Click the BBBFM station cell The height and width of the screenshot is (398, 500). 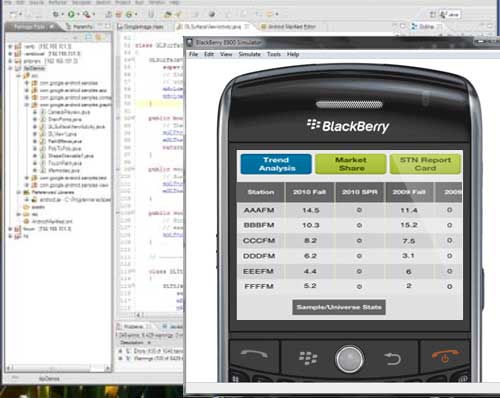tap(259, 225)
